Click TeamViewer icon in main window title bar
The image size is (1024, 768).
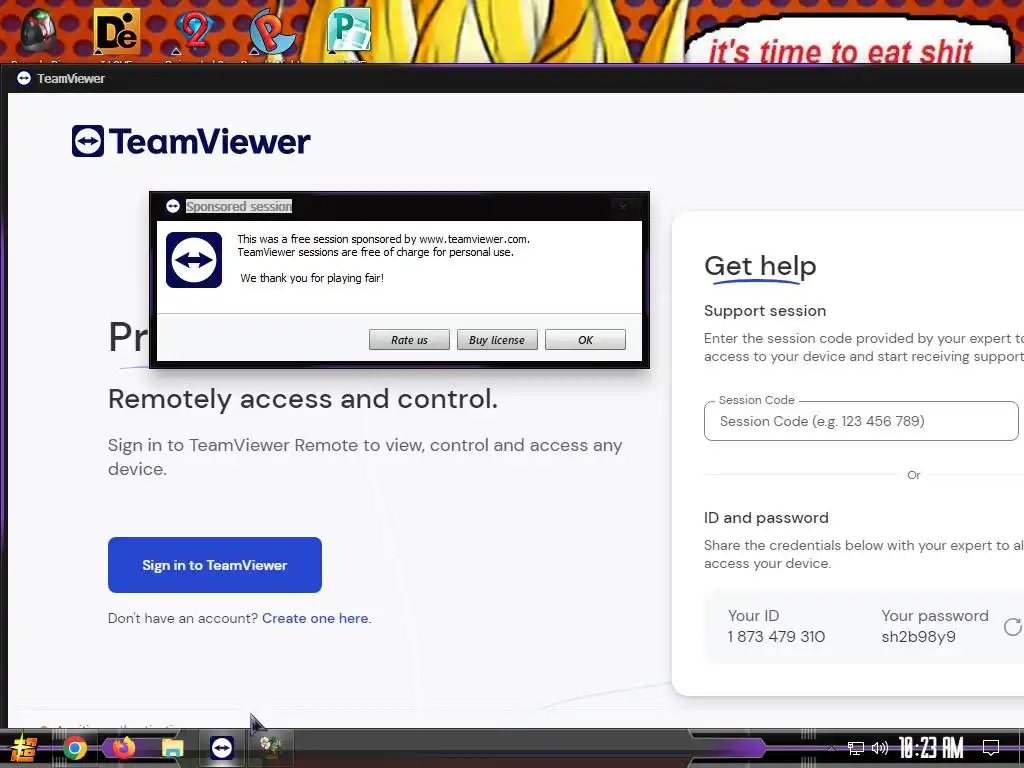pyautogui.click(x=24, y=78)
